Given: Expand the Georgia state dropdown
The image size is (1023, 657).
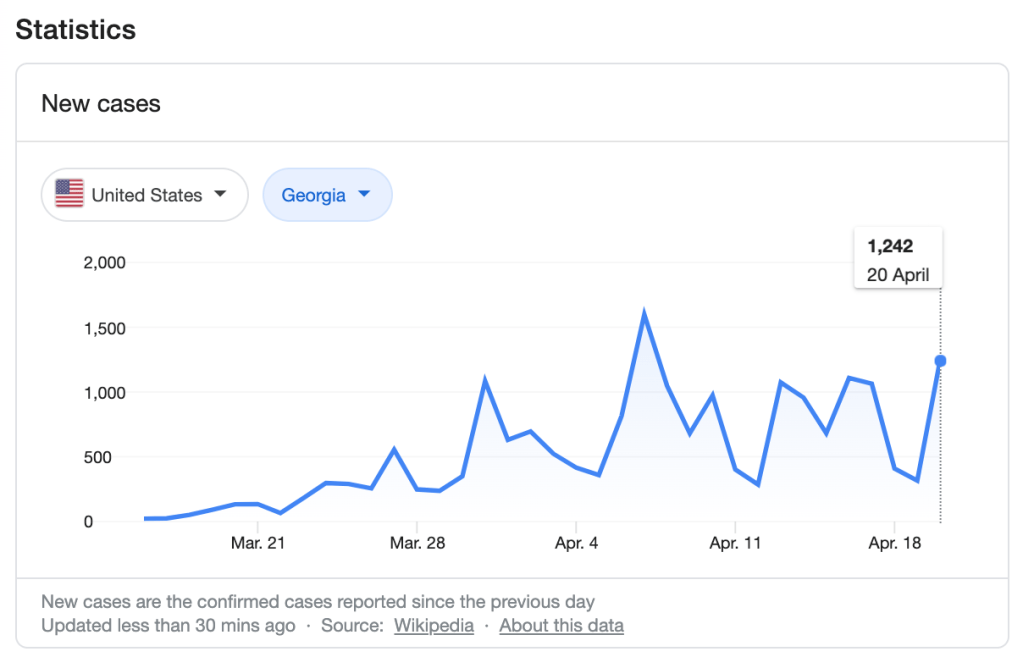Looking at the screenshot, I should 326,195.
